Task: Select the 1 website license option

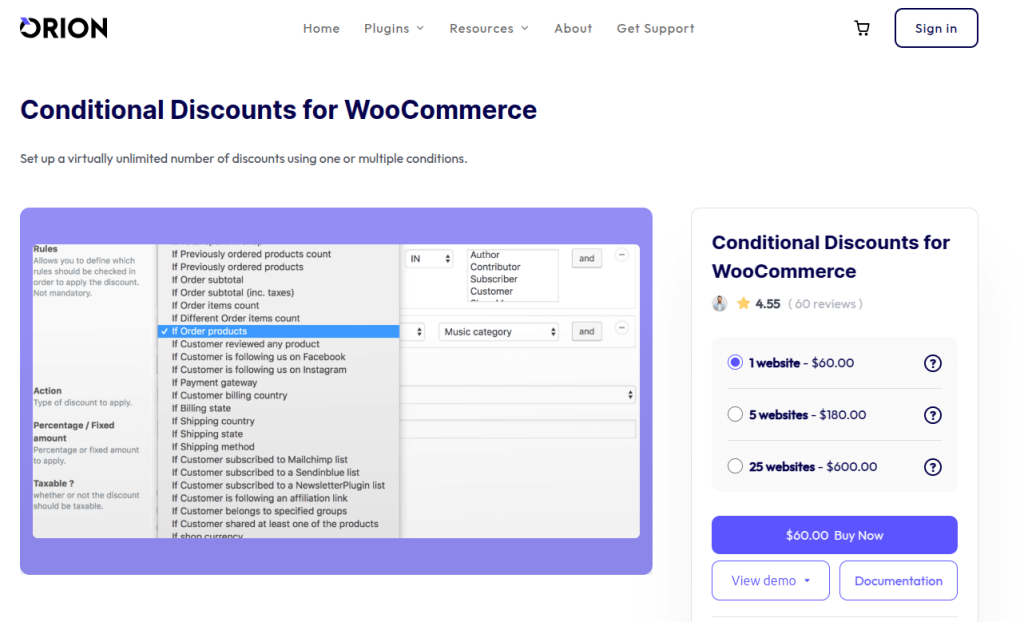Action: [x=735, y=363]
